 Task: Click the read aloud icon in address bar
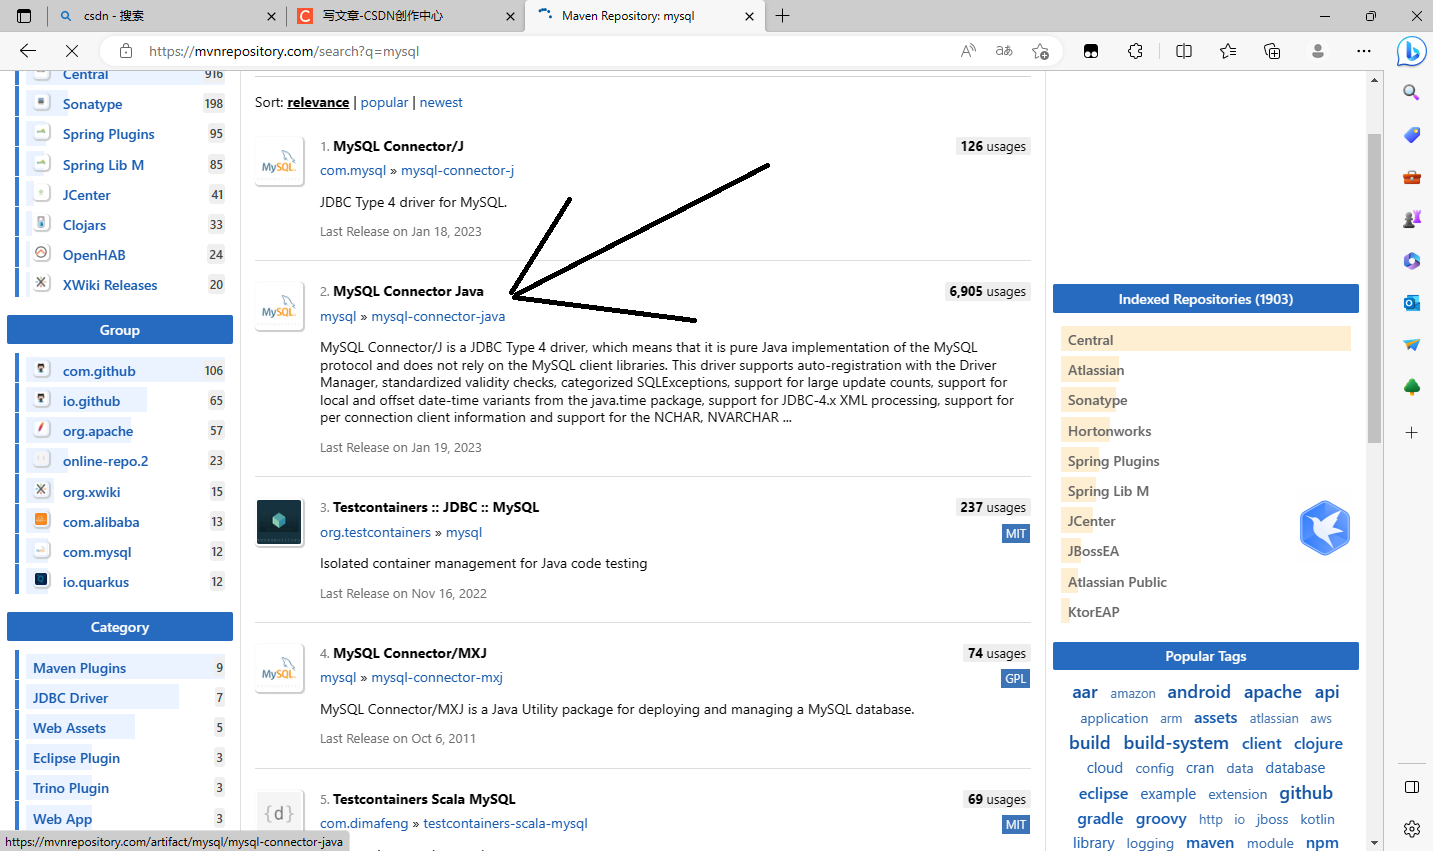click(x=968, y=51)
